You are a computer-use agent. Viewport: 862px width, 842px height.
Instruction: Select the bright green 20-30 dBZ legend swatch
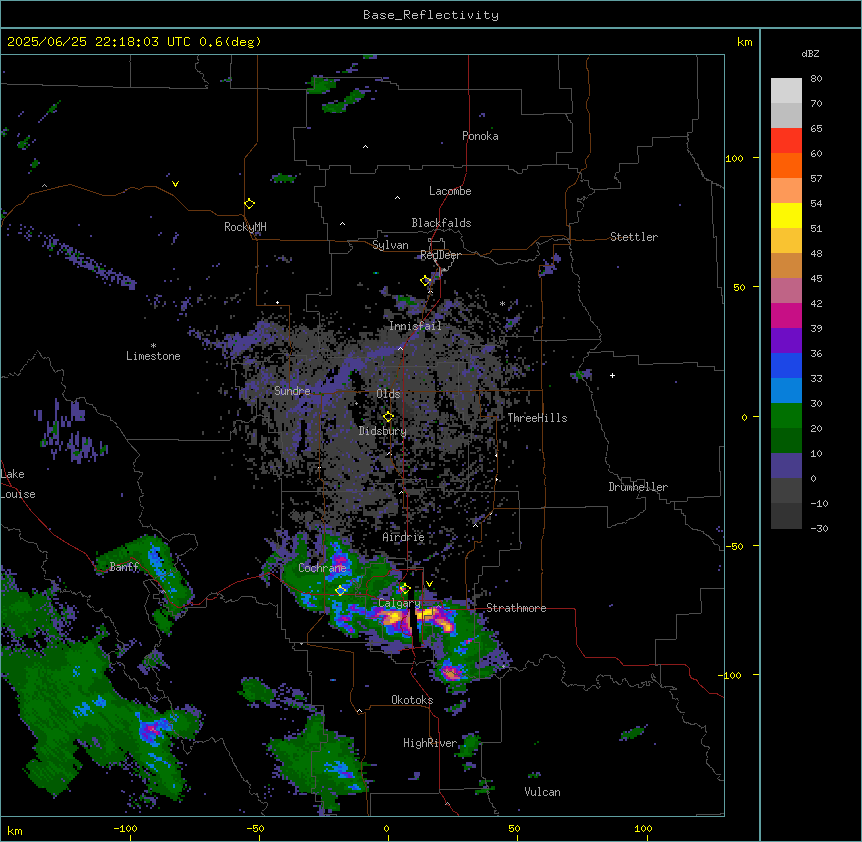click(786, 416)
